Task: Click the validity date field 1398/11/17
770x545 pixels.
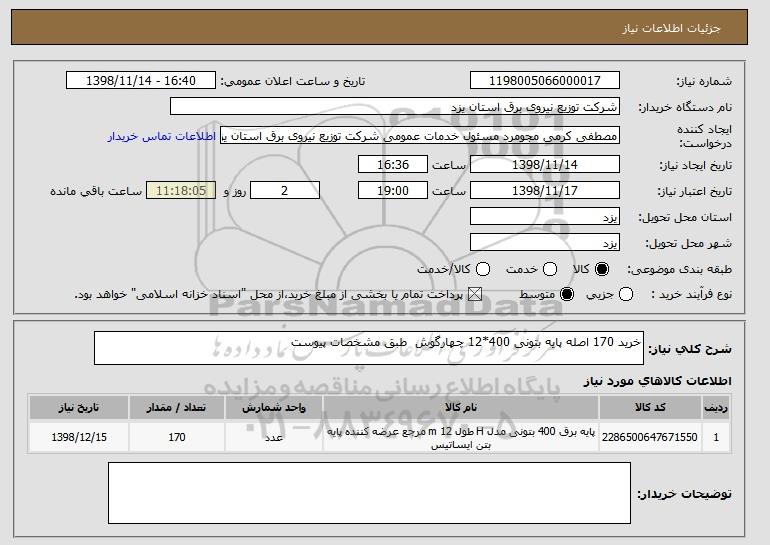Action: click(x=545, y=191)
